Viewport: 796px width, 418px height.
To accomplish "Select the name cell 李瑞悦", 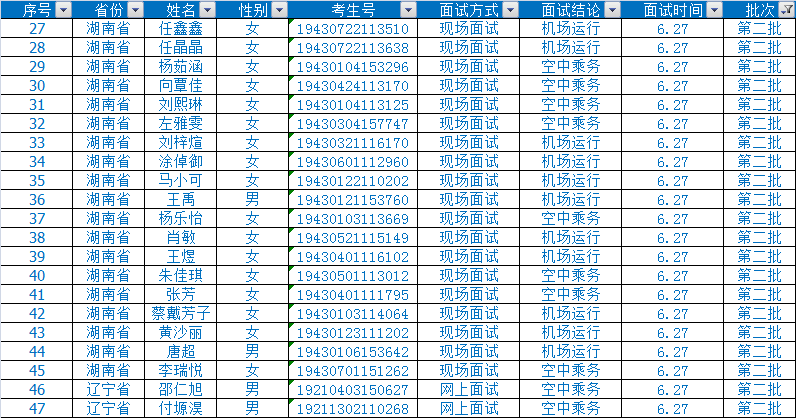I will (181, 370).
